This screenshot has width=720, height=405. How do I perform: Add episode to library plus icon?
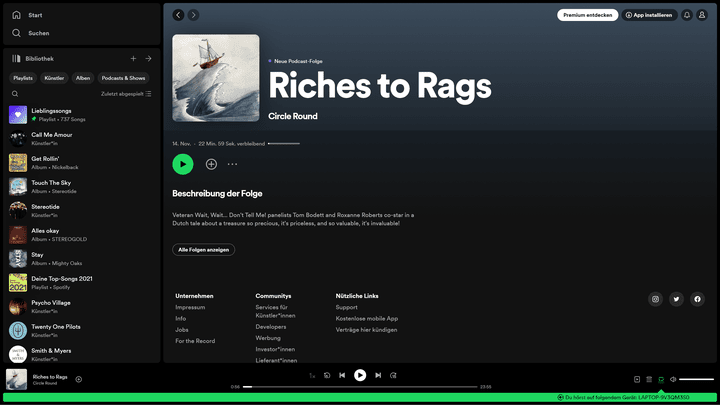coord(211,164)
